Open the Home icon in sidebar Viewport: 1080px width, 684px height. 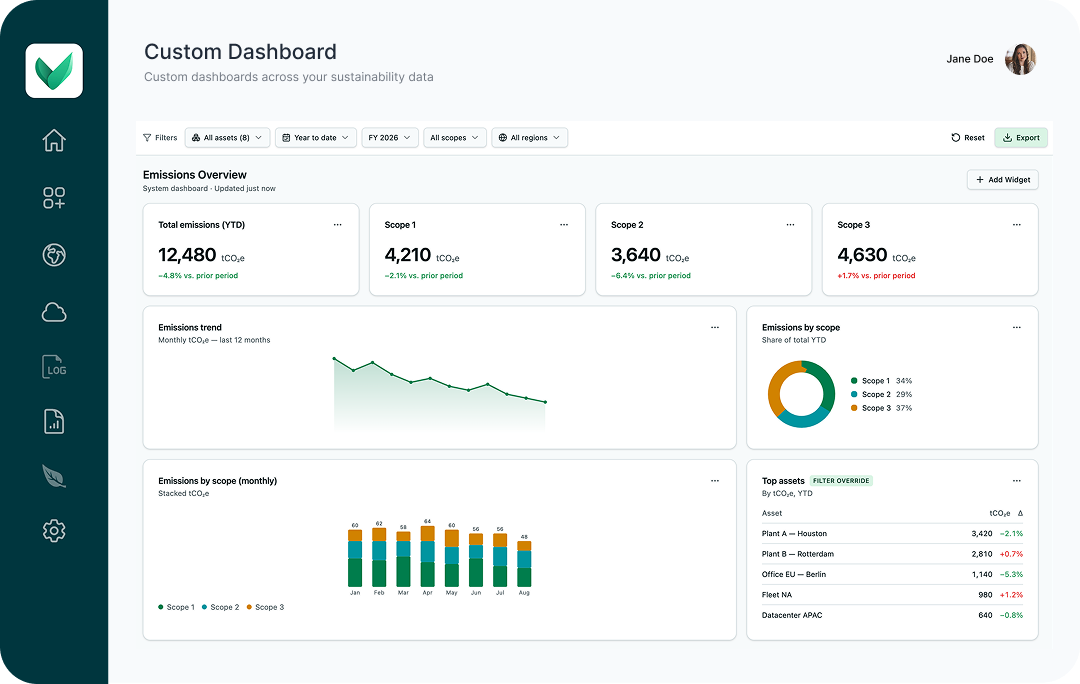[x=54, y=141]
